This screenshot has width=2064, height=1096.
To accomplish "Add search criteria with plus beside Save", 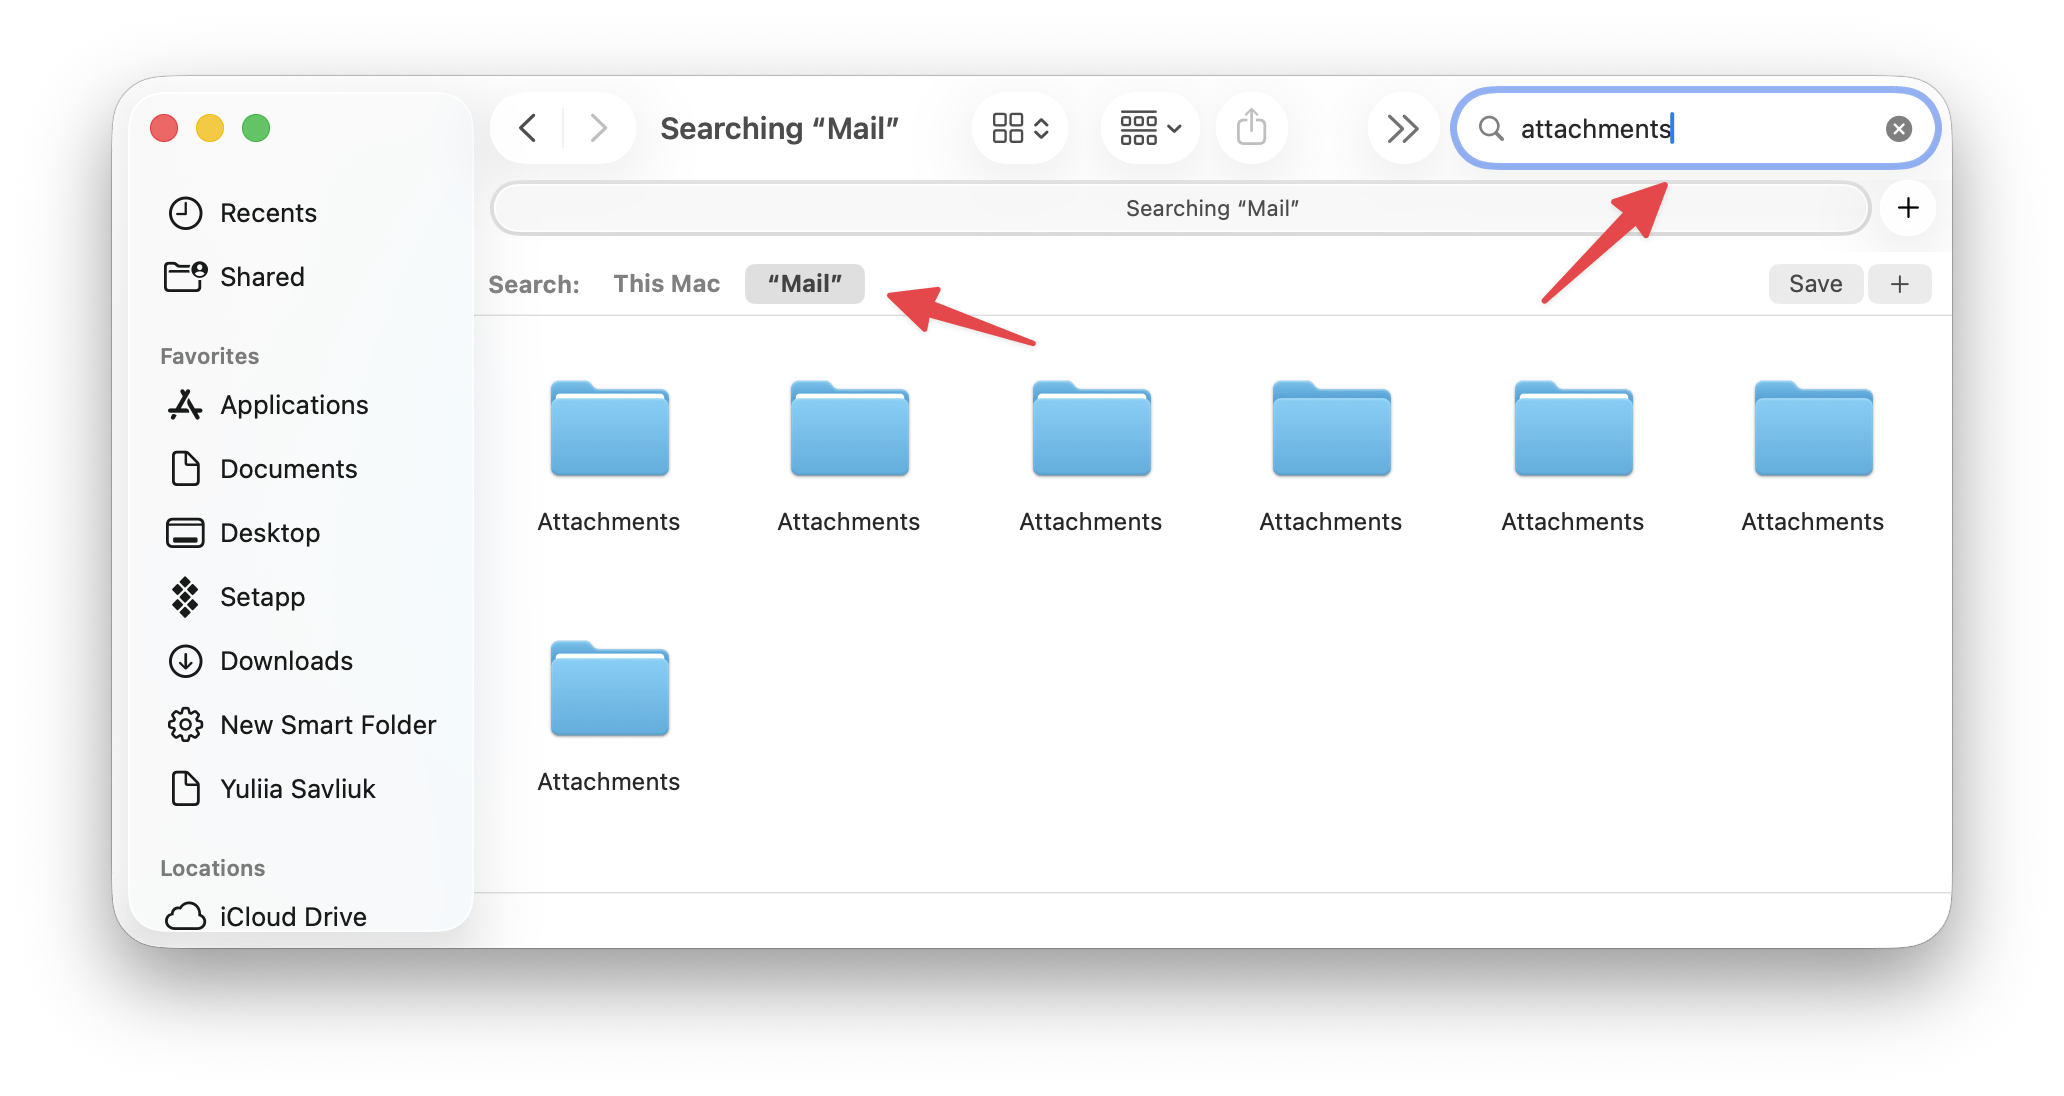I will (1899, 284).
